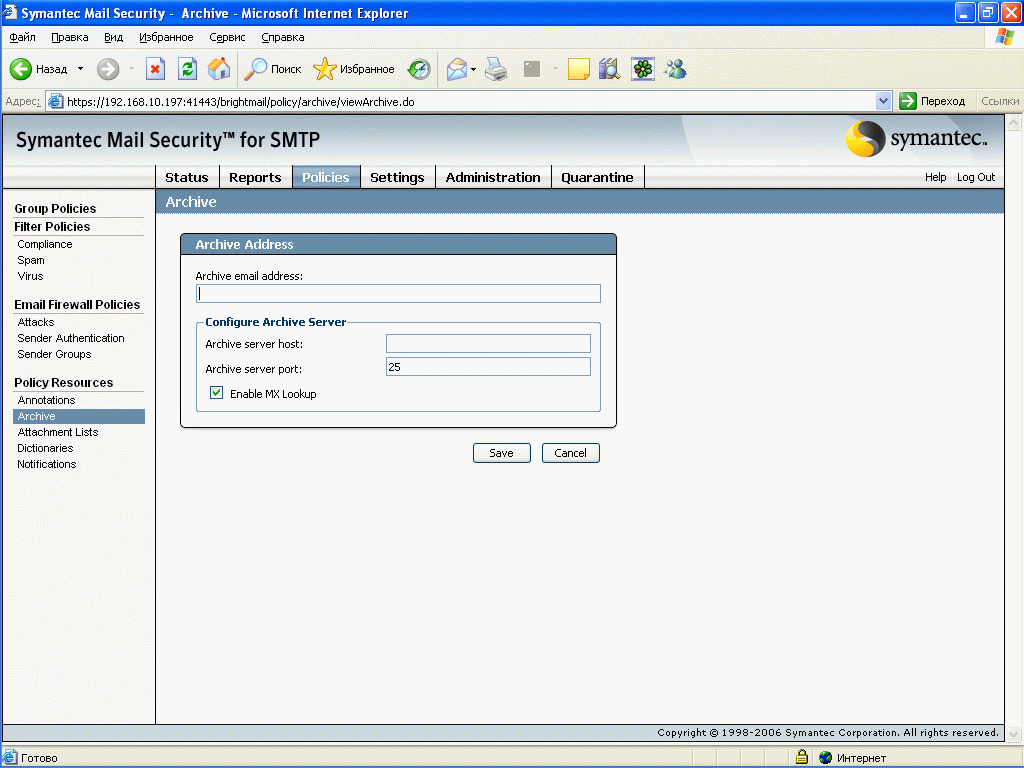This screenshot has height=768, width=1024.
Task: Click the yellow note toolbar icon
Action: tap(579, 69)
